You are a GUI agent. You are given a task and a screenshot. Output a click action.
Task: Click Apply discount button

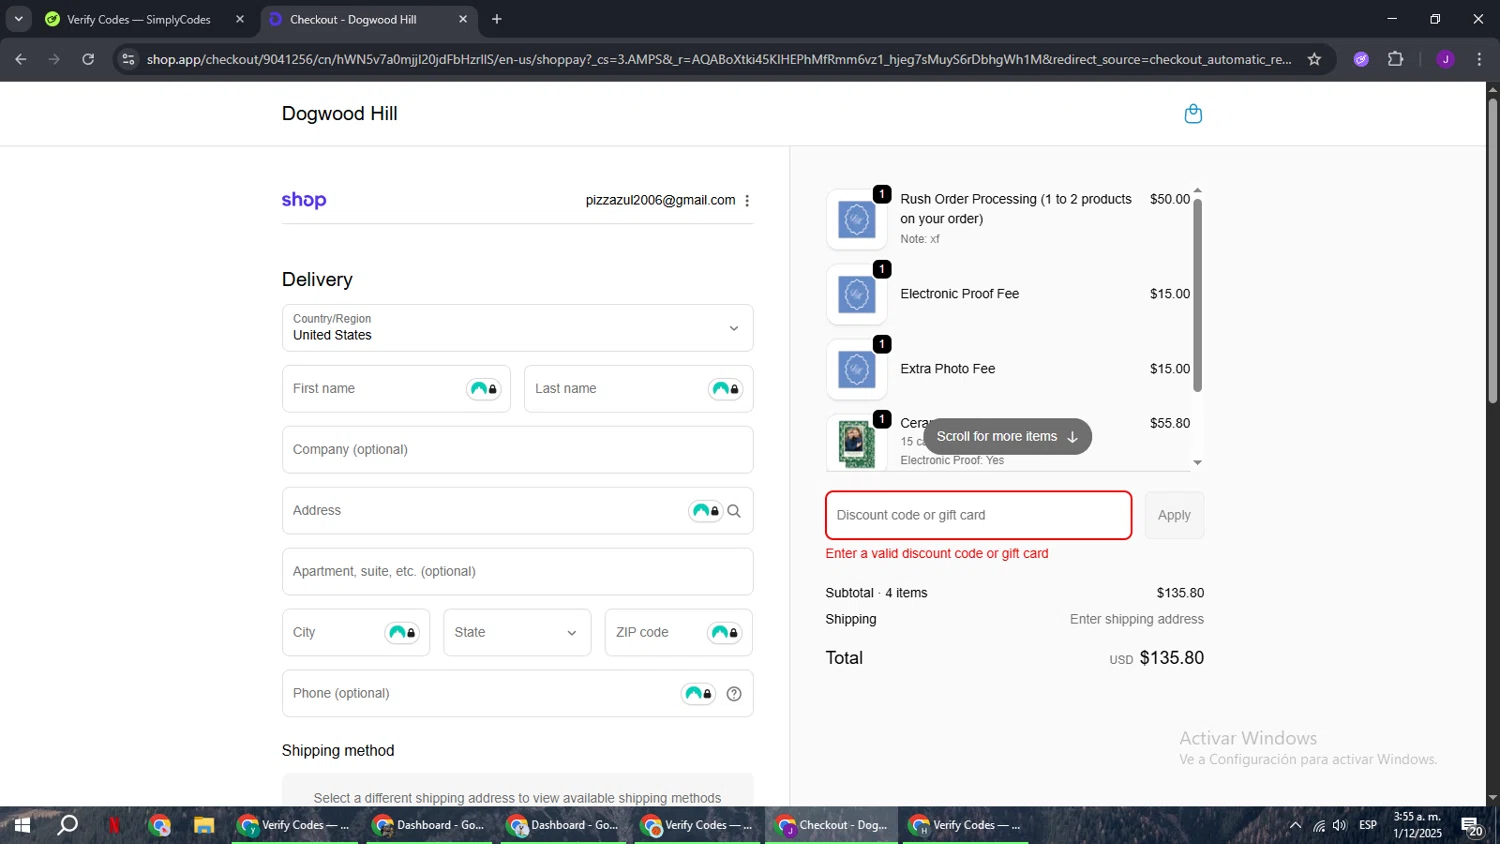(1174, 516)
